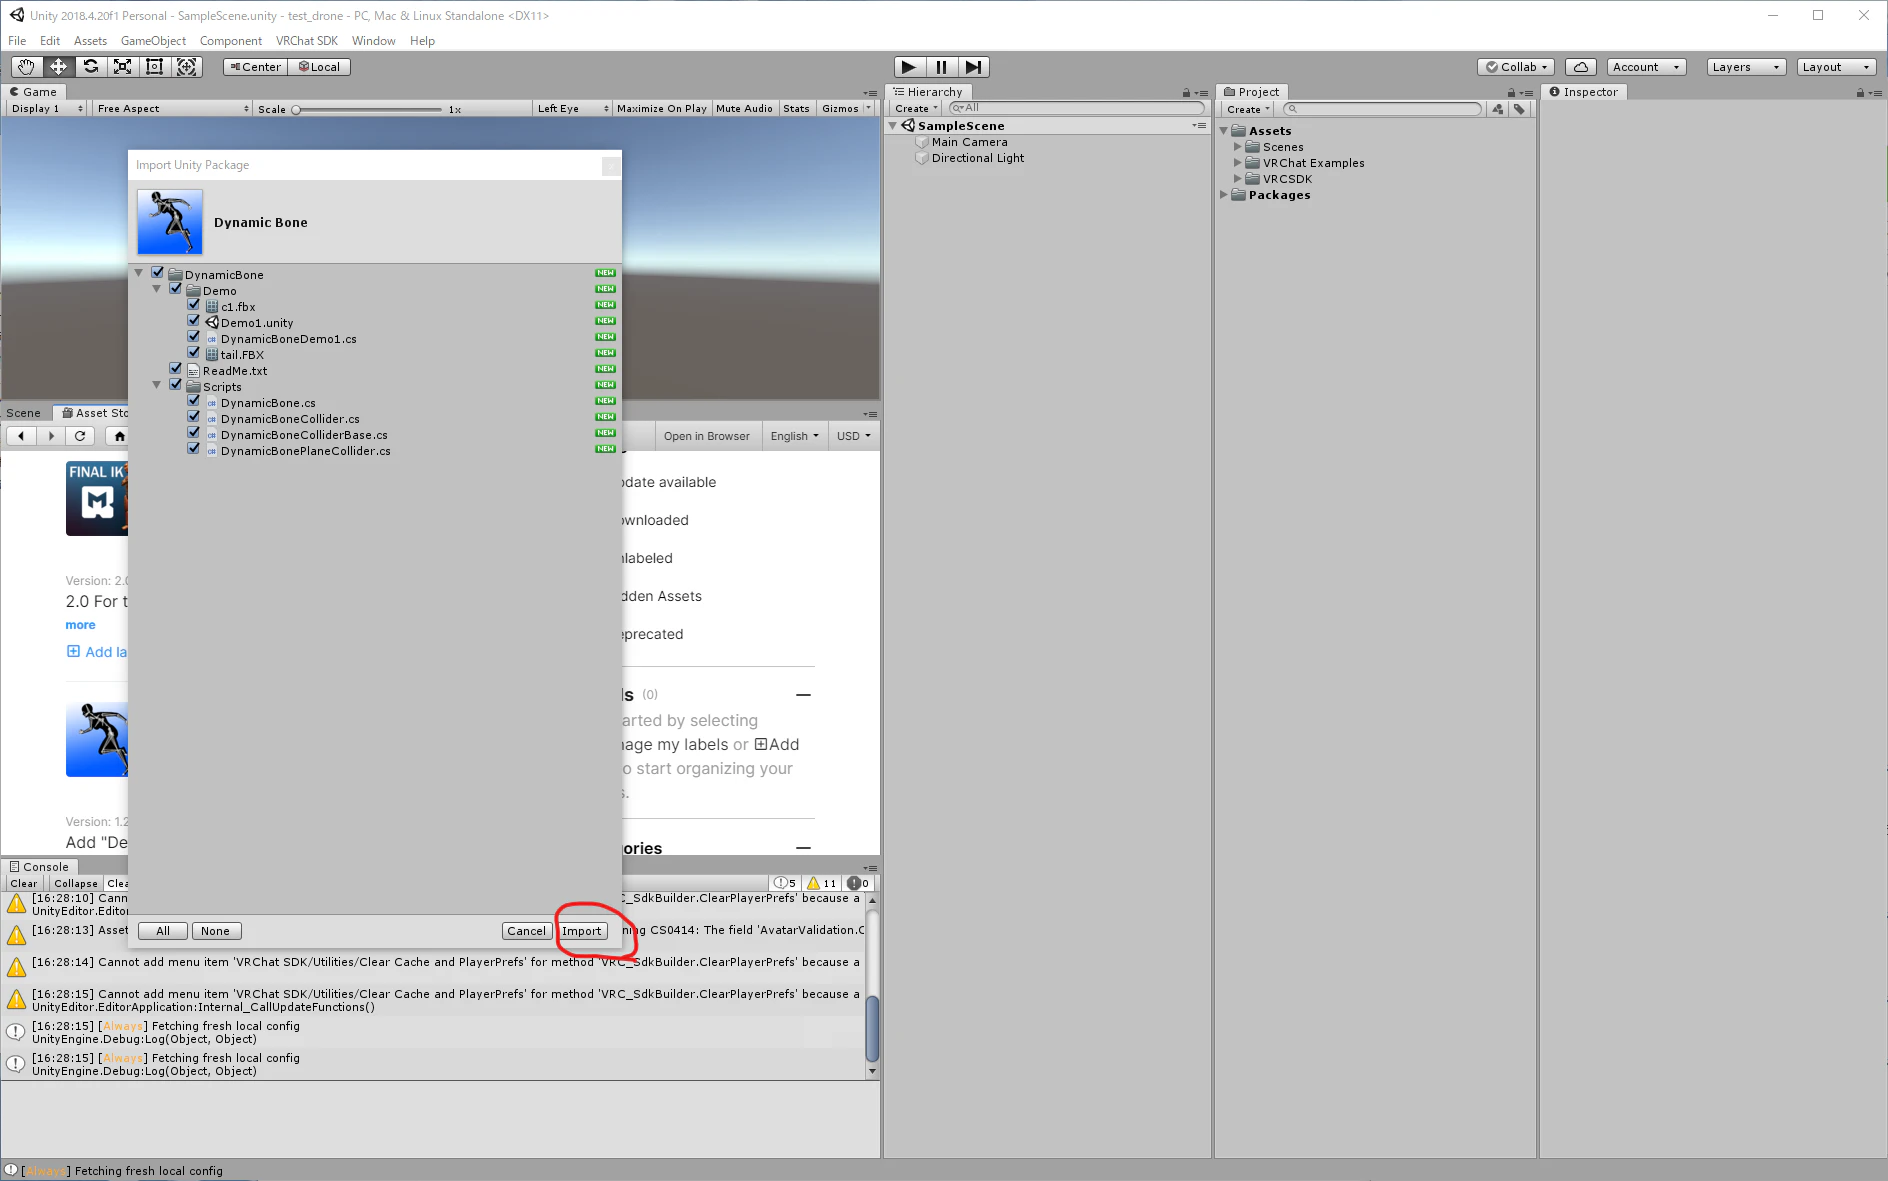The image size is (1888, 1181).
Task: Go to Asset Store home
Action: (119, 436)
